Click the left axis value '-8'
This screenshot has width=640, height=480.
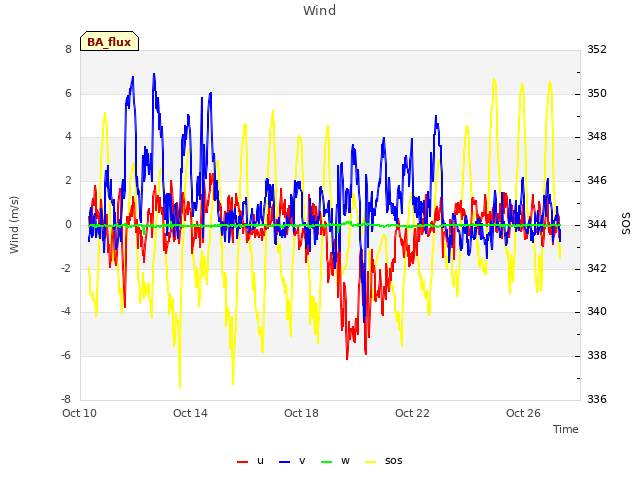click(x=67, y=399)
